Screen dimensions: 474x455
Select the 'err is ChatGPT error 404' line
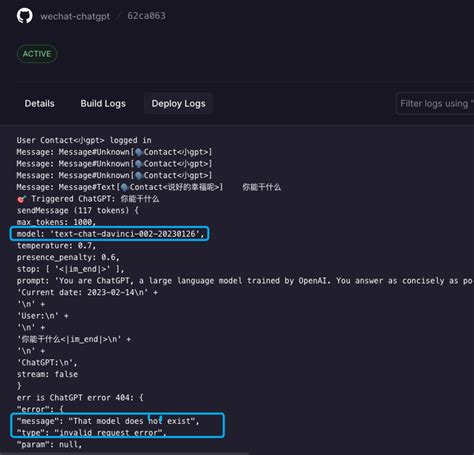tap(80, 398)
